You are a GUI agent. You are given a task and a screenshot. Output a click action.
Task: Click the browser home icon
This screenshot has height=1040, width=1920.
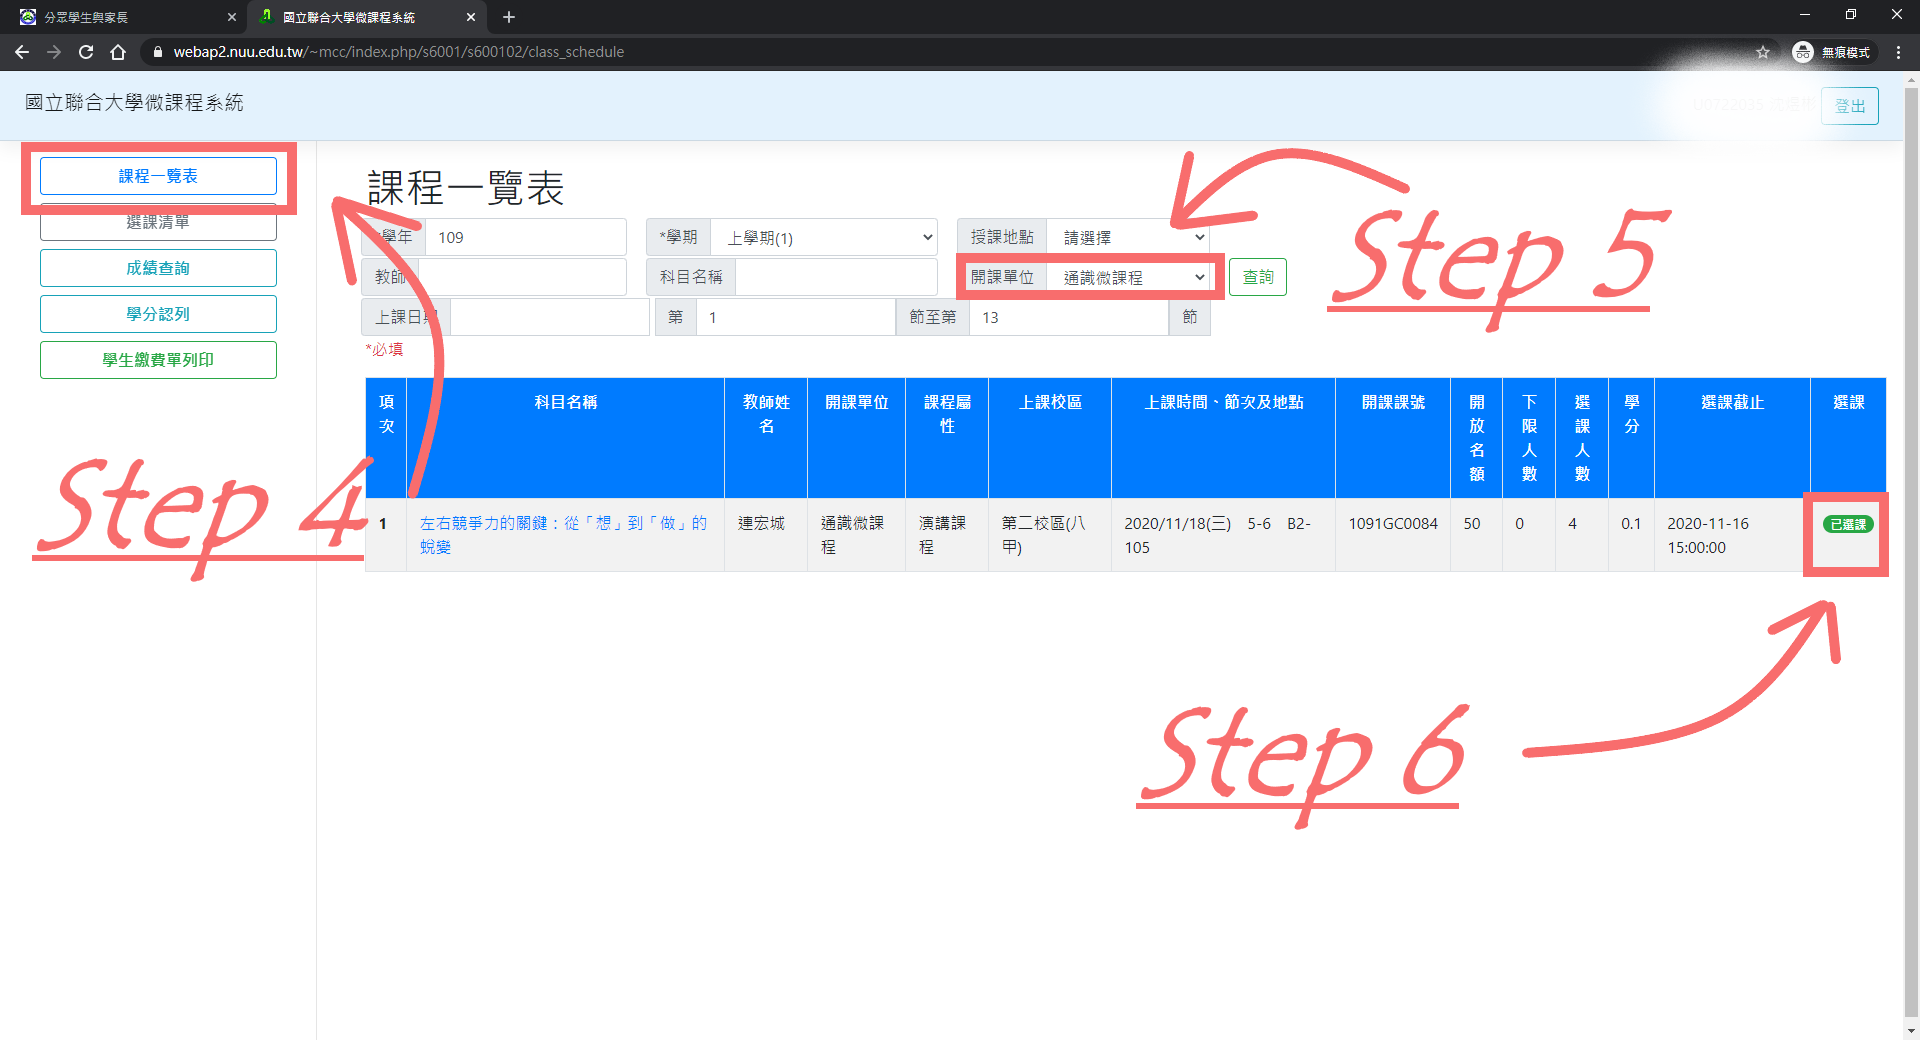coord(118,52)
